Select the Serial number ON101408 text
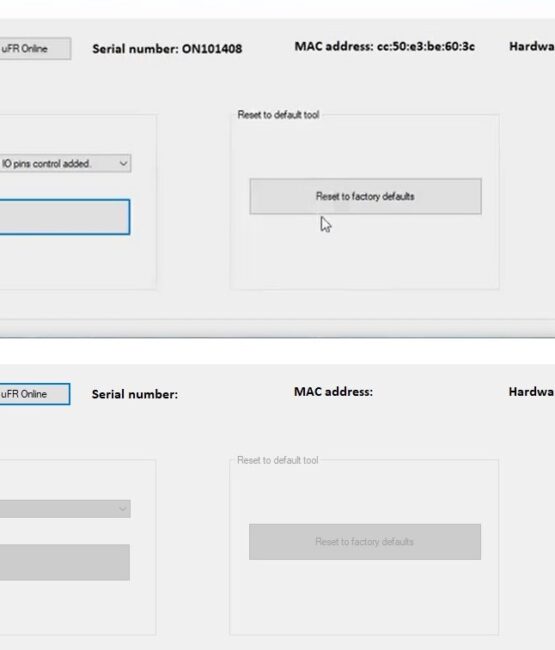This screenshot has width=555, height=650. click(167, 49)
